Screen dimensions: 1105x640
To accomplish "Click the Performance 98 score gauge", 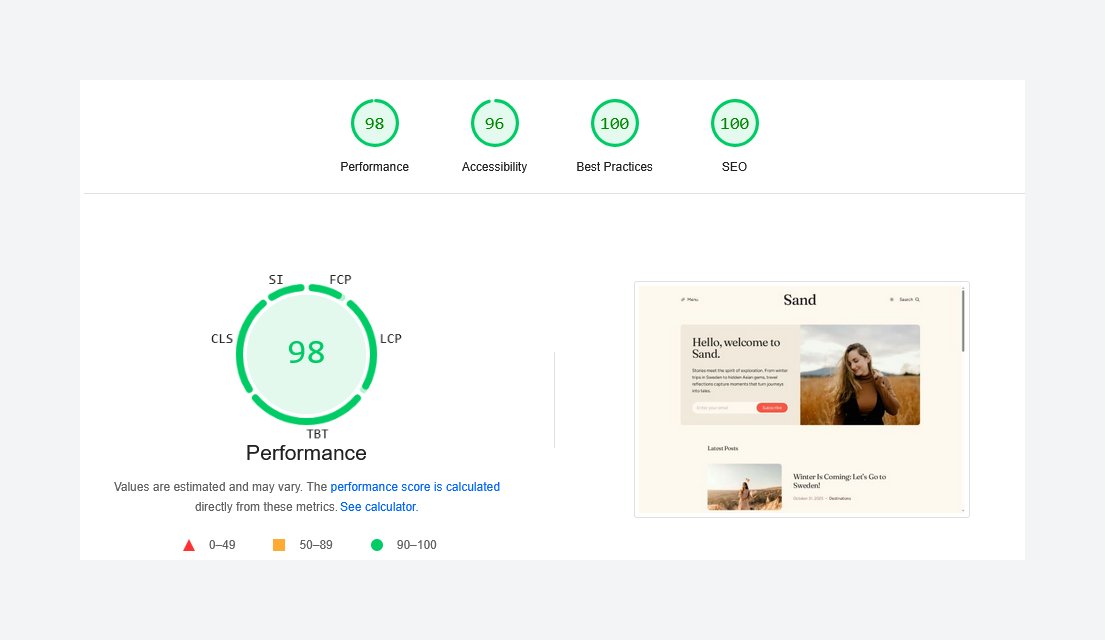I will click(x=374, y=122).
